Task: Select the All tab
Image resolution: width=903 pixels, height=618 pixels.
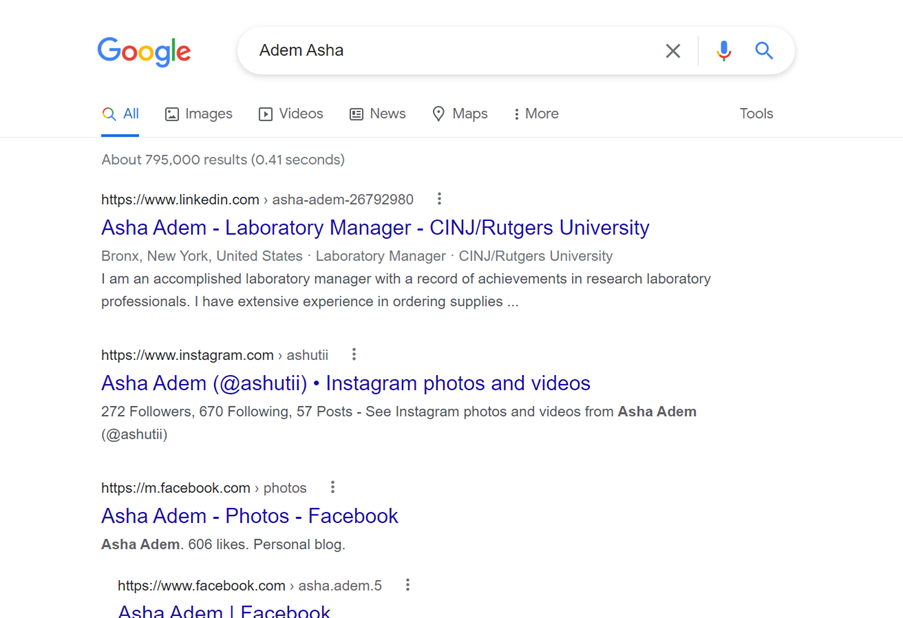Action: tap(120, 114)
